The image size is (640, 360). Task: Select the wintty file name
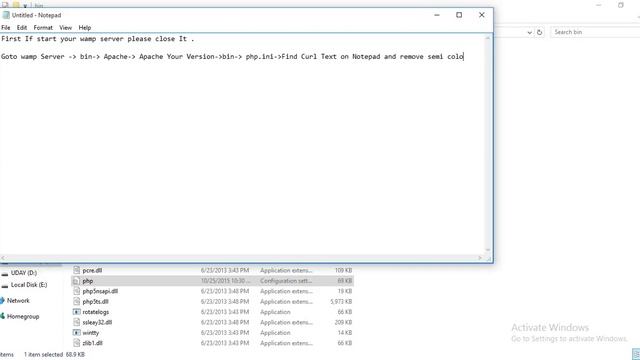[91, 333]
